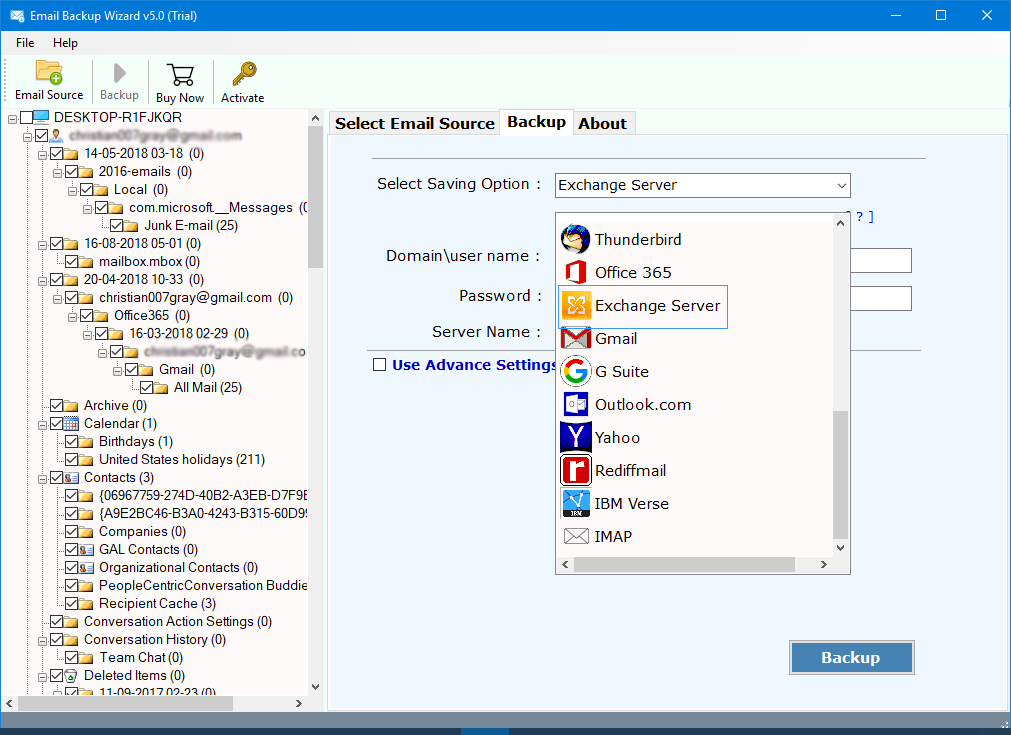Click the Calendar folder icon in the tree
The height and width of the screenshot is (735, 1011).
coord(71,424)
